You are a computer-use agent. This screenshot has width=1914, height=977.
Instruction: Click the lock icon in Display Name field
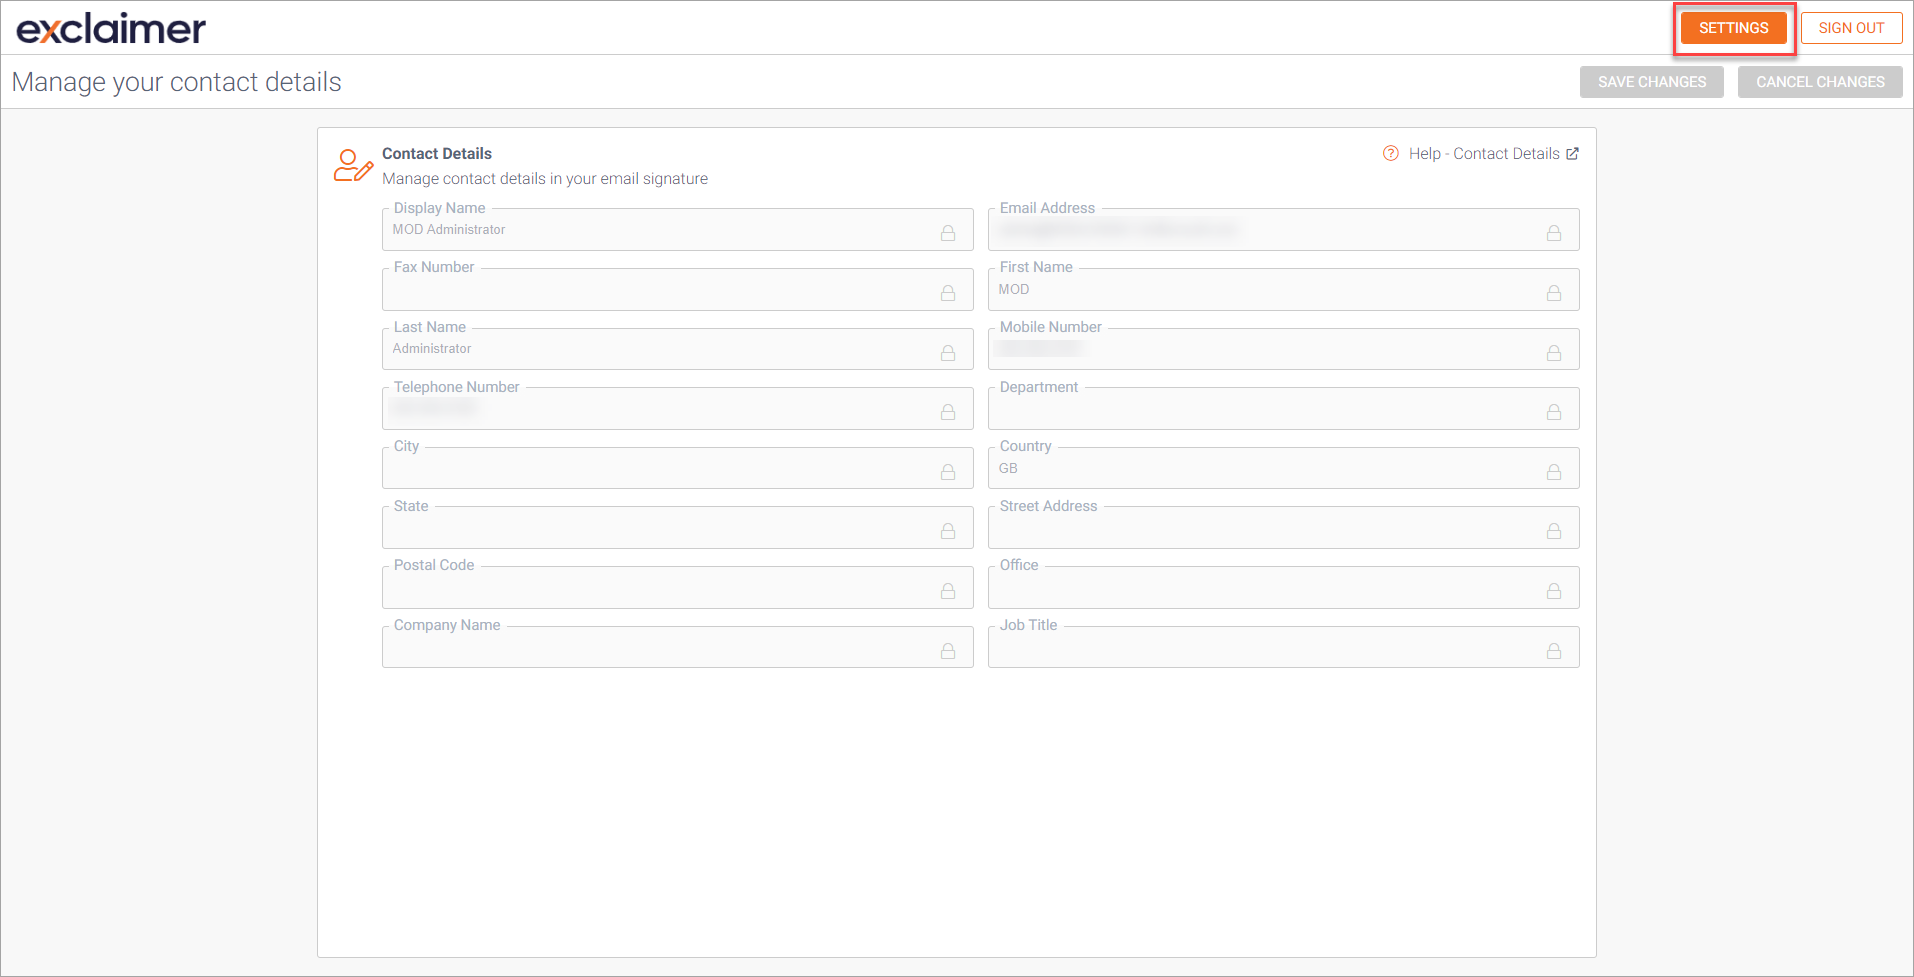[x=947, y=233]
